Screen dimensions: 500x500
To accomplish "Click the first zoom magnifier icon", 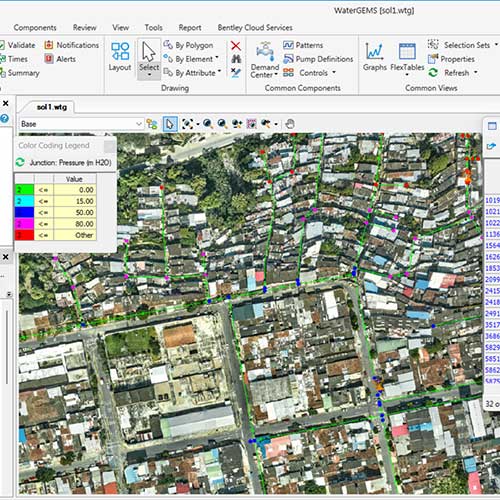I will coord(208,124).
